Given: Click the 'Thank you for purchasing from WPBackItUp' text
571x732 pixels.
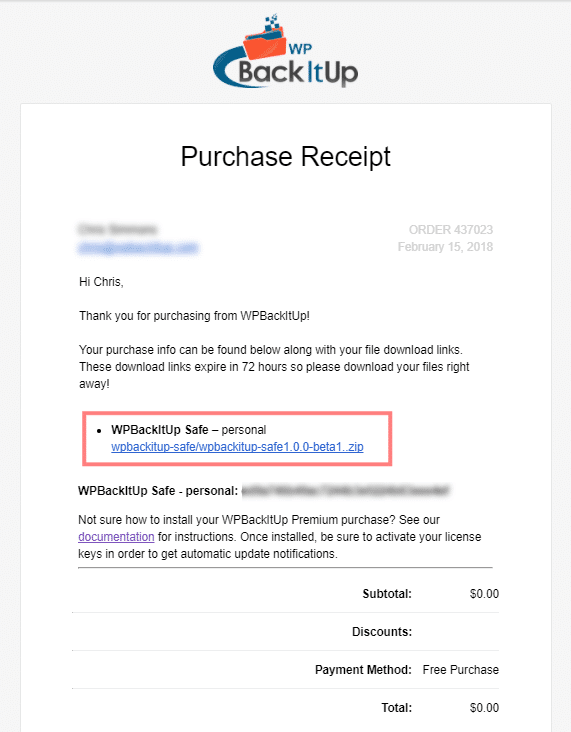Looking at the screenshot, I should pos(194,316).
